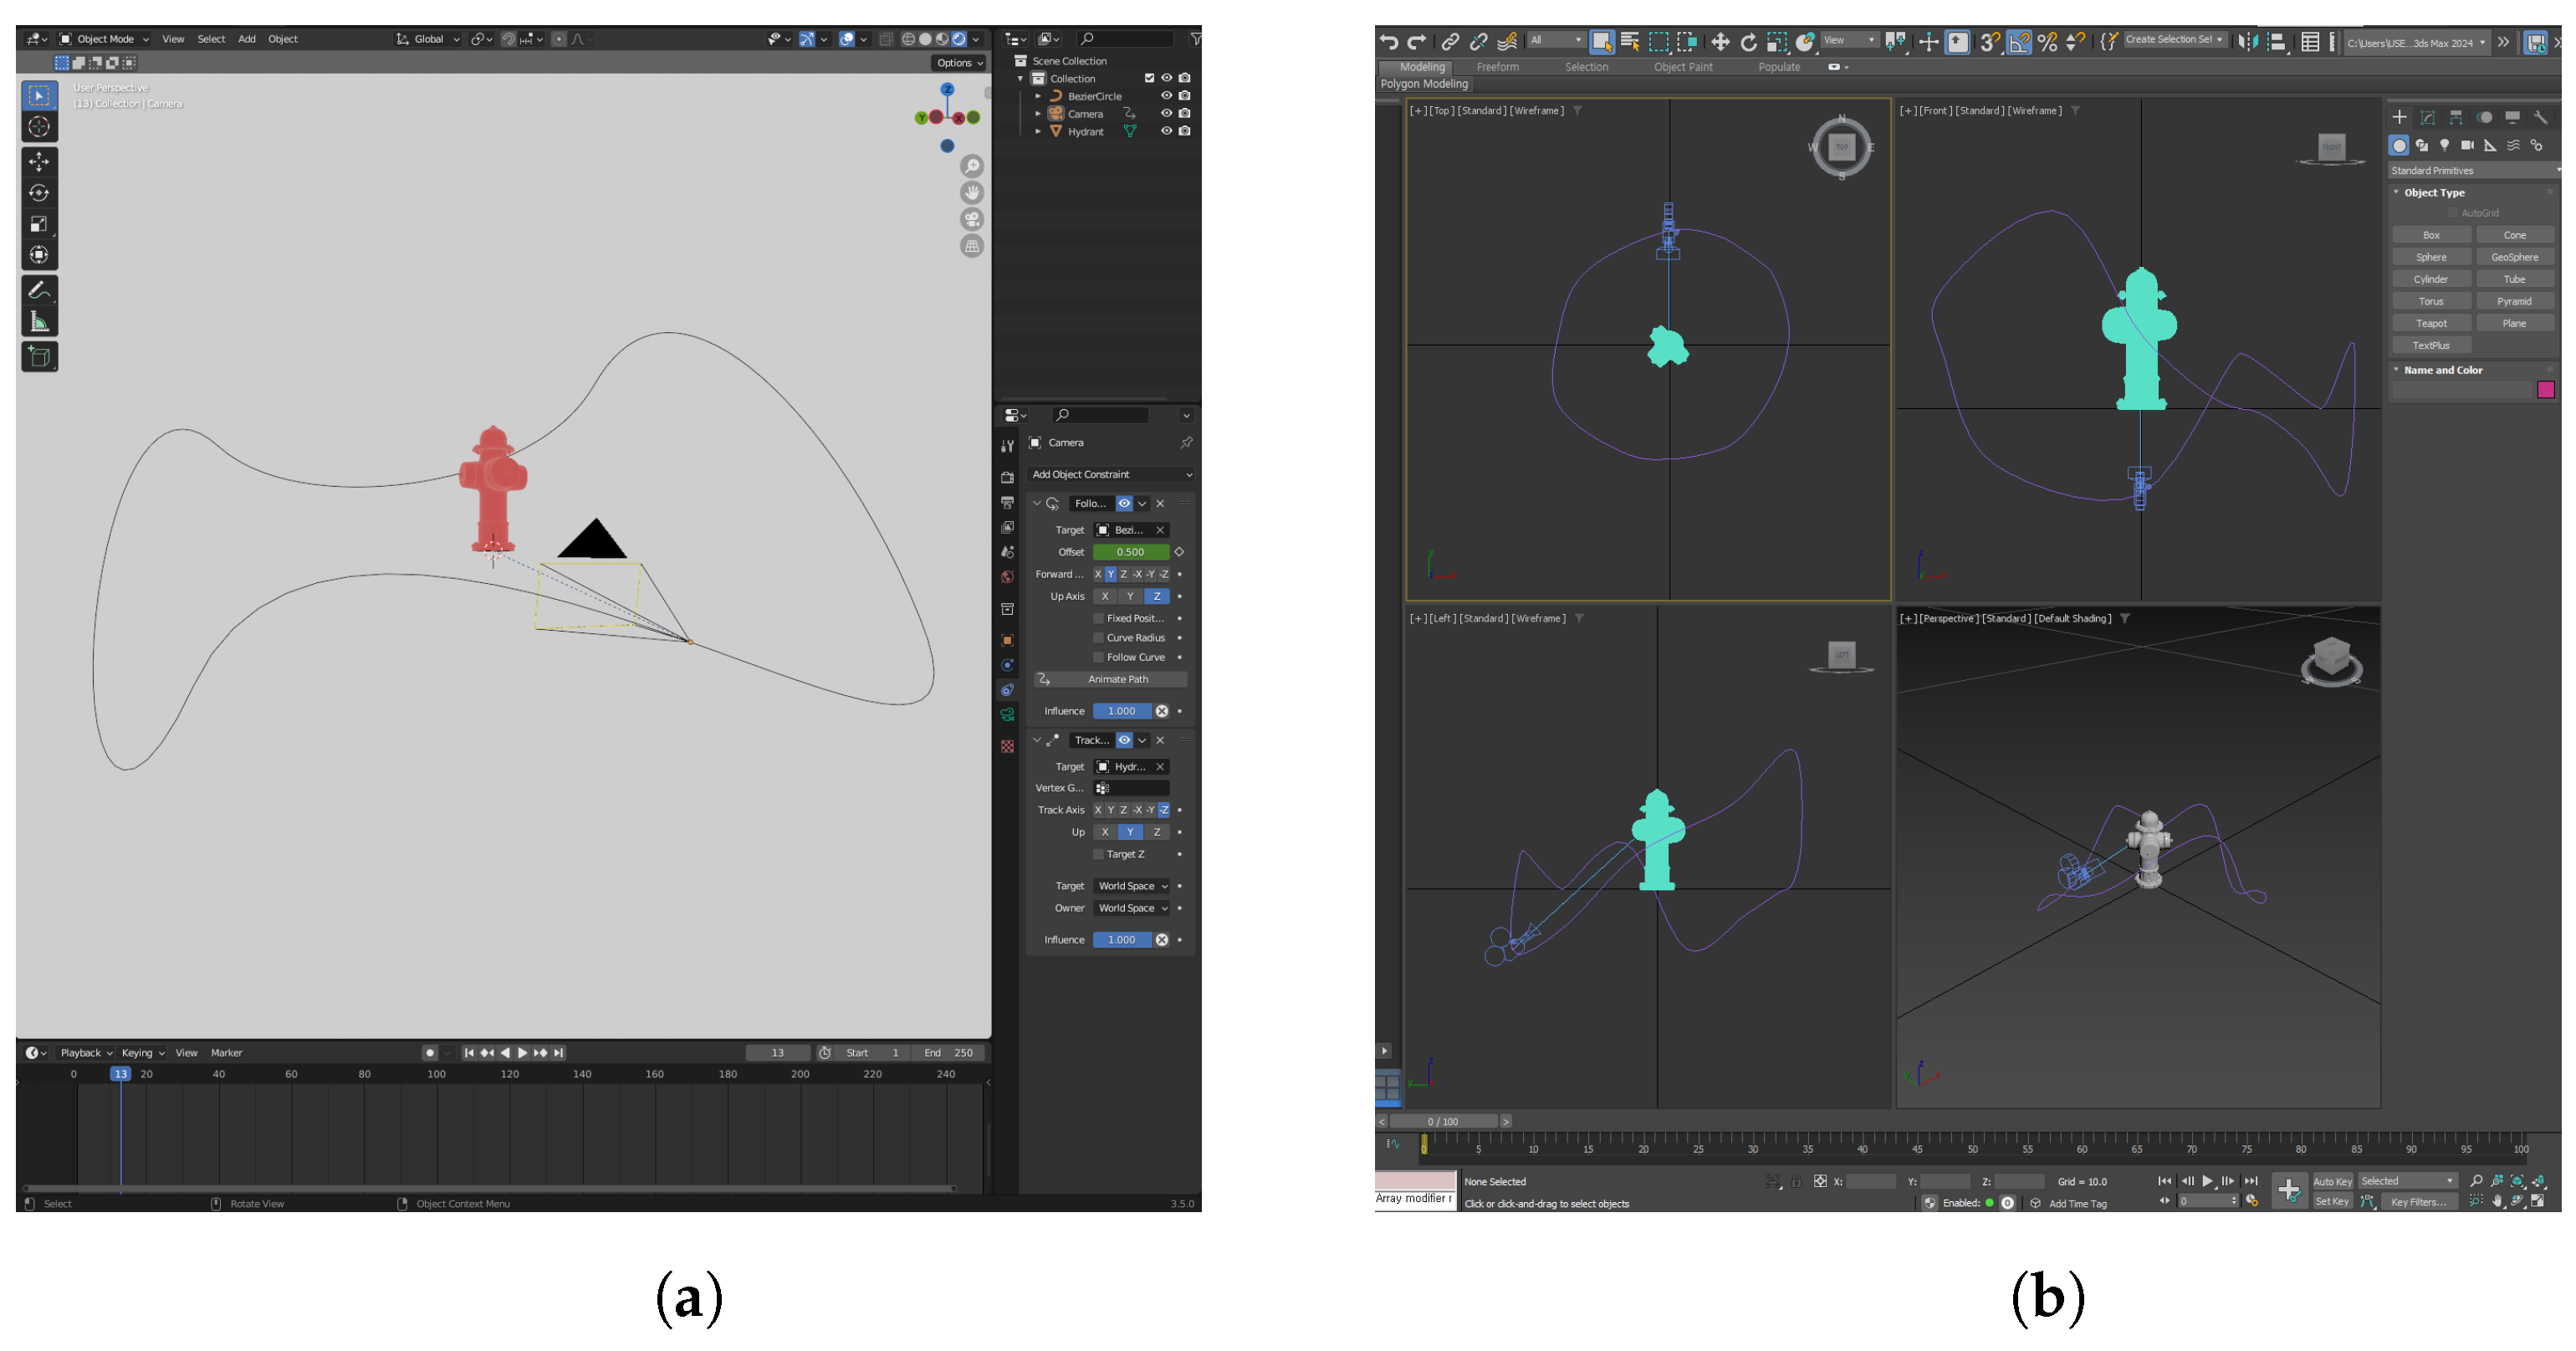Click the Add Cube tool icon

(39, 357)
